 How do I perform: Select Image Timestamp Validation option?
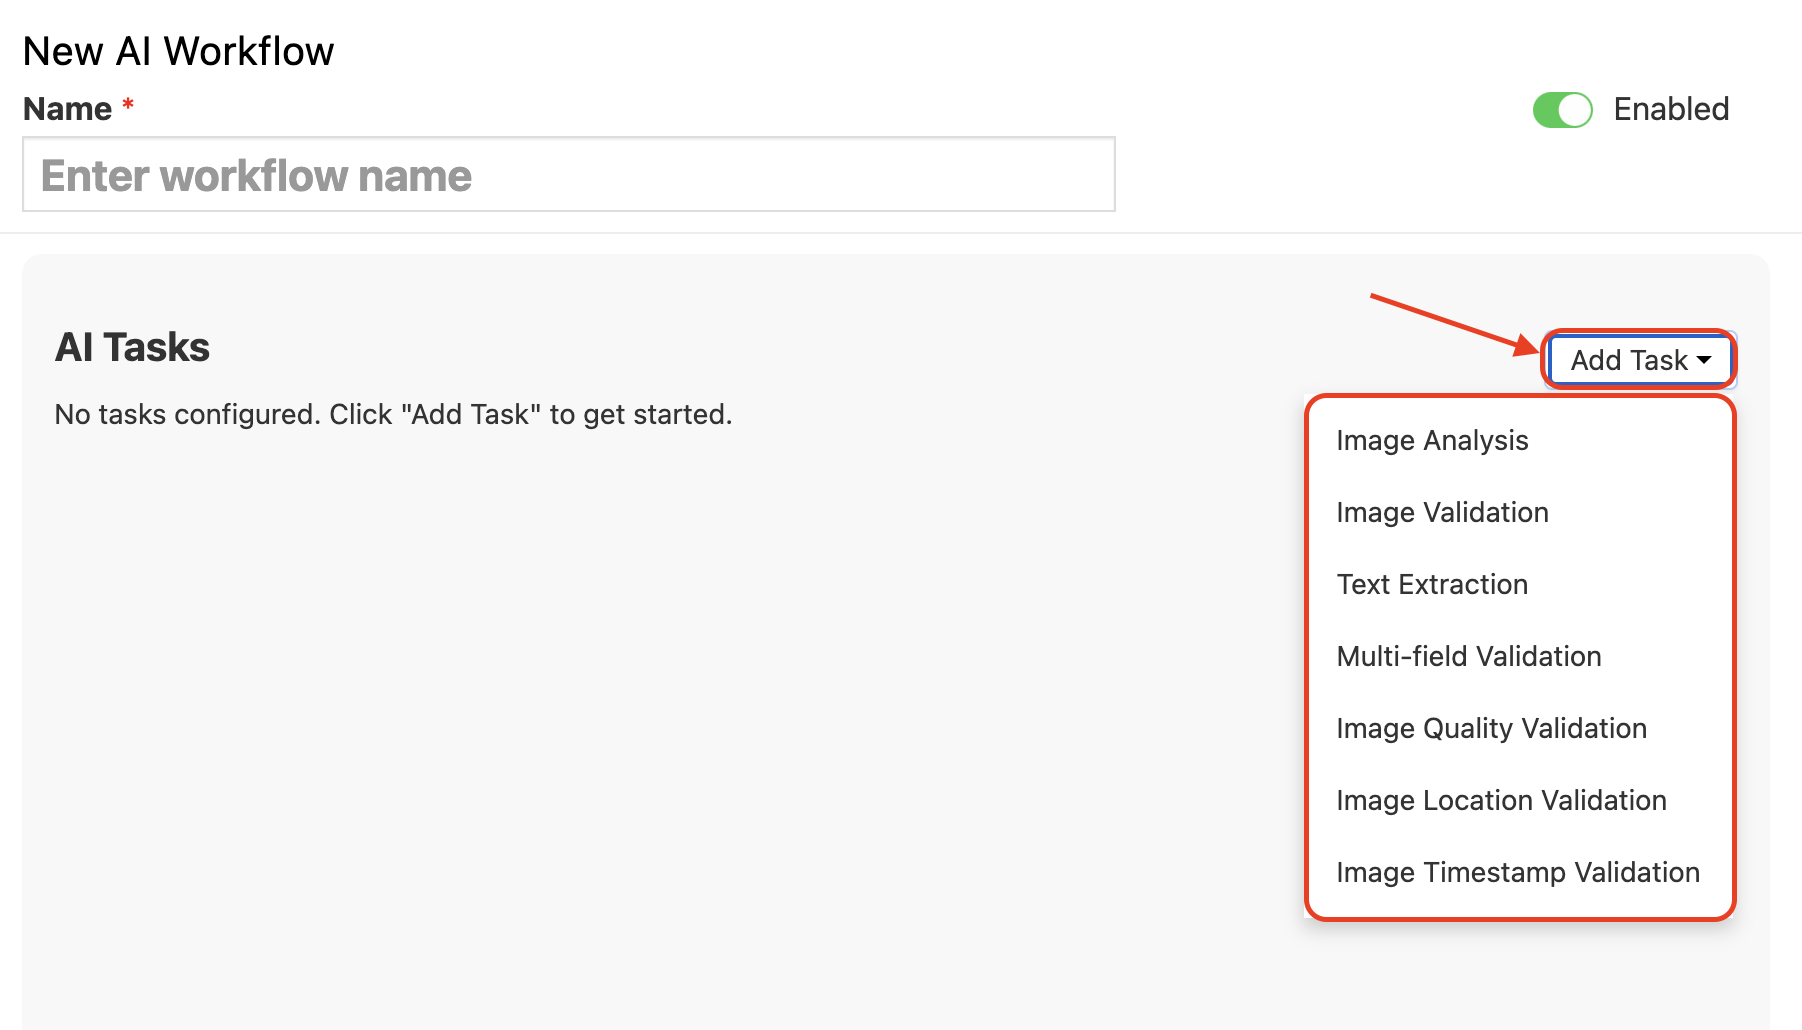click(x=1517, y=873)
